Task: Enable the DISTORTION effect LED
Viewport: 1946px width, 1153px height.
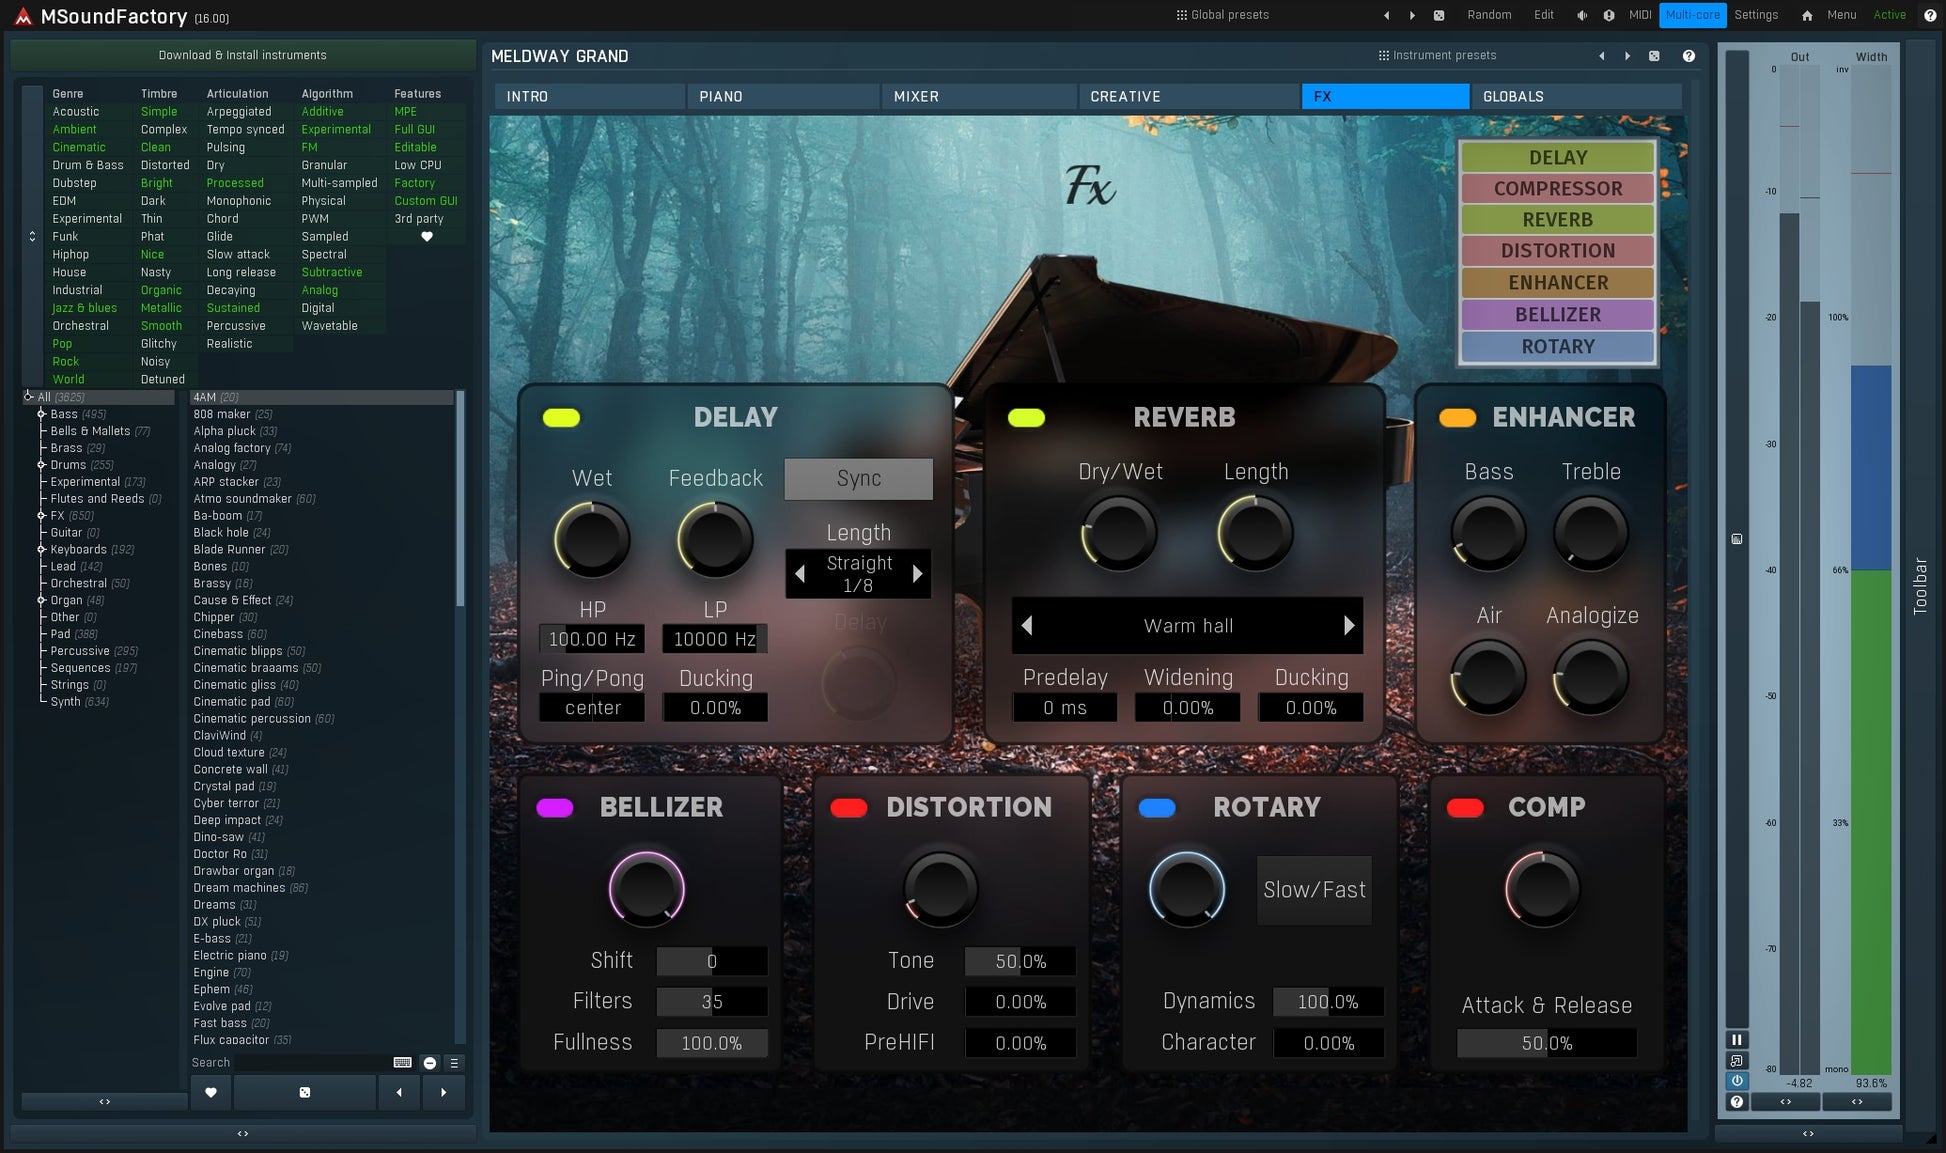Action: [849, 808]
